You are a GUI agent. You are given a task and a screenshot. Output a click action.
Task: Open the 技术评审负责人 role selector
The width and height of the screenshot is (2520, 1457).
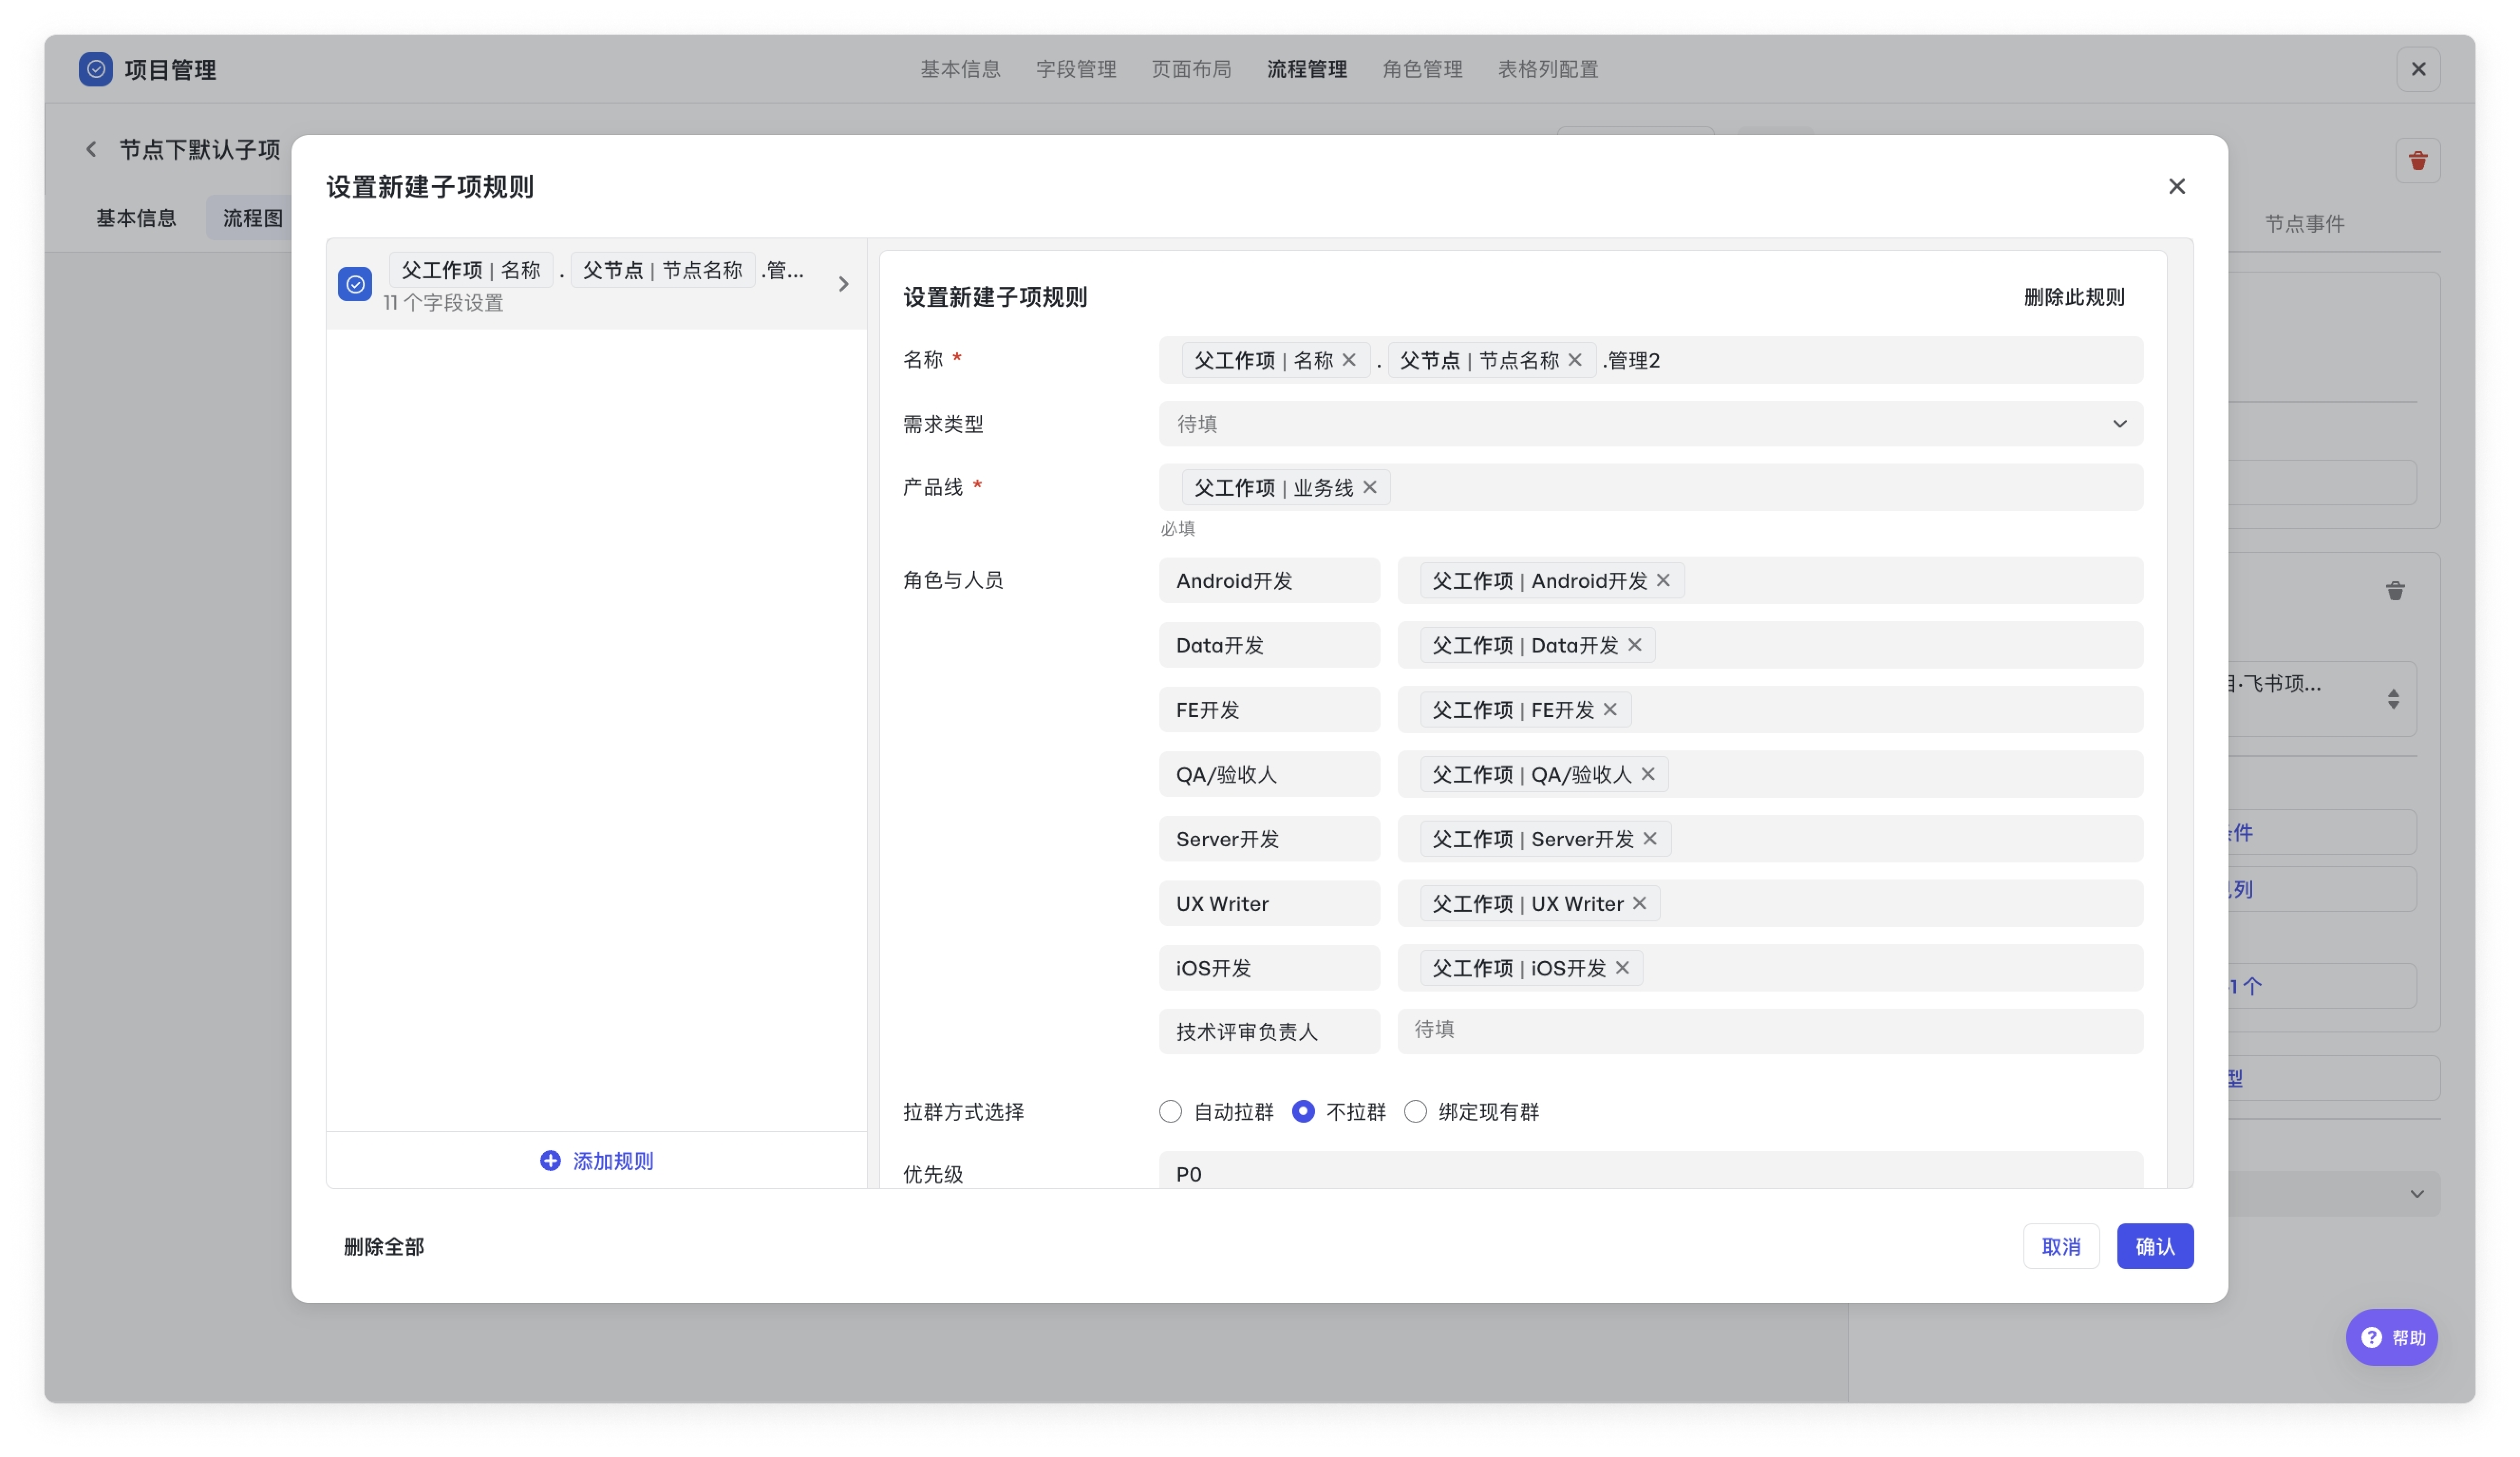(1269, 1031)
